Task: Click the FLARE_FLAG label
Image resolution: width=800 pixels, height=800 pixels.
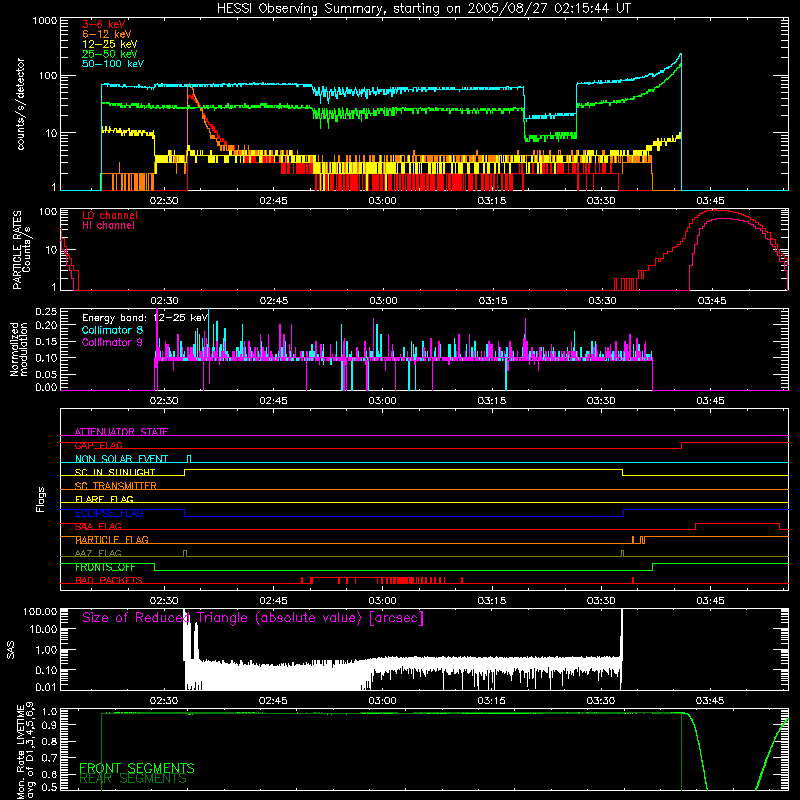Action: coord(104,499)
